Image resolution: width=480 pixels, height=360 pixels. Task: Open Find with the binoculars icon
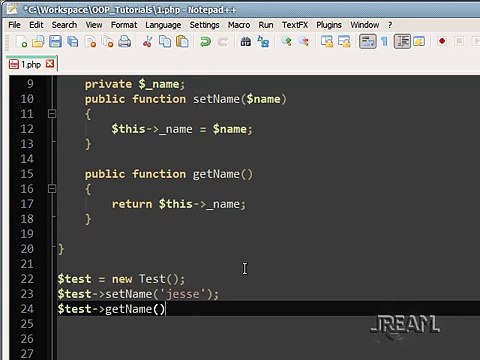point(246,42)
